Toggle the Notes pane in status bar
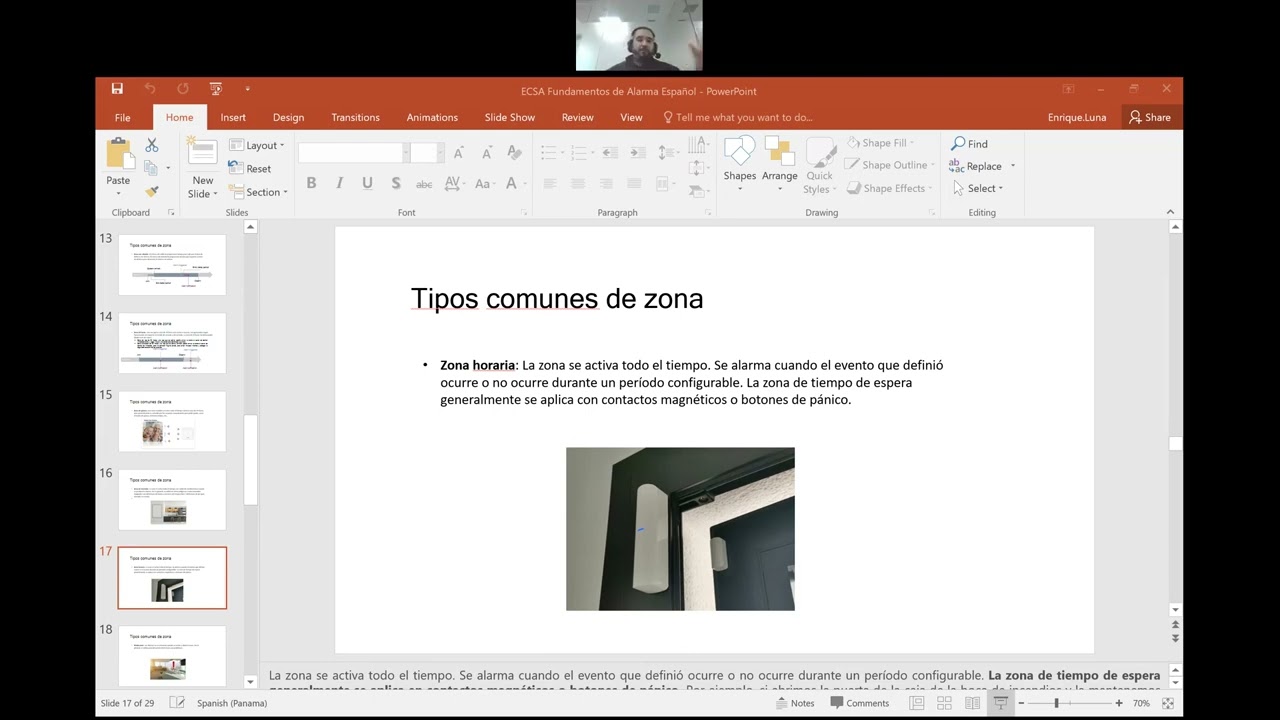The height and width of the screenshot is (720, 1280). click(795, 703)
